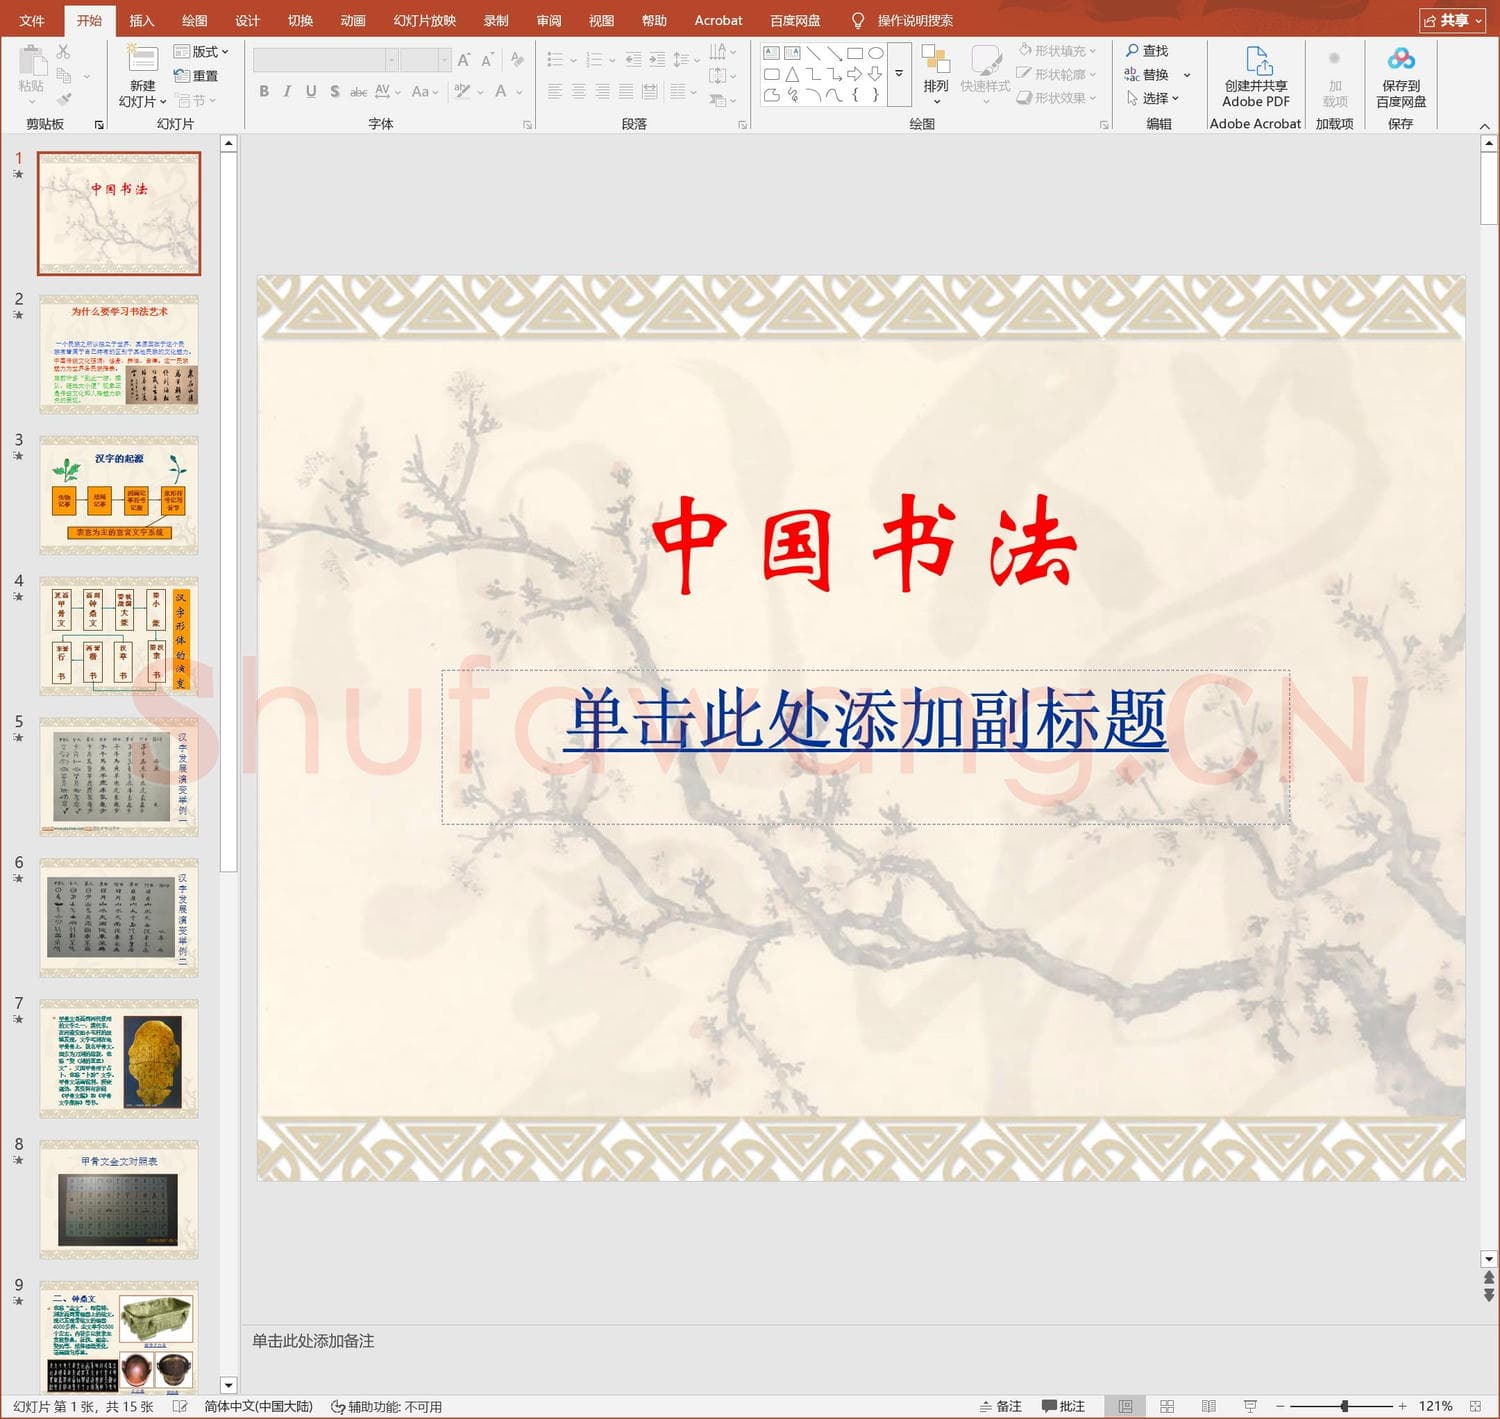The height and width of the screenshot is (1419, 1500).
Task: Open font dialog launcher in 字体 group
Action: click(527, 124)
